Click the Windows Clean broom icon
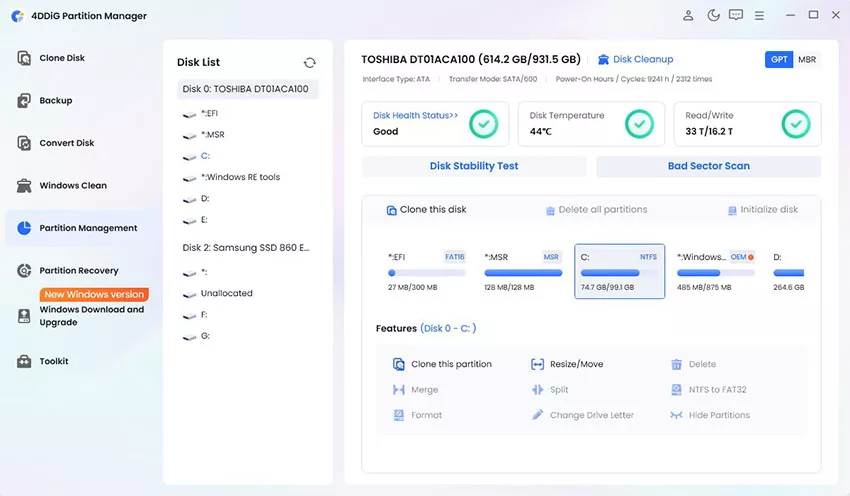The width and height of the screenshot is (850, 496). (x=24, y=185)
